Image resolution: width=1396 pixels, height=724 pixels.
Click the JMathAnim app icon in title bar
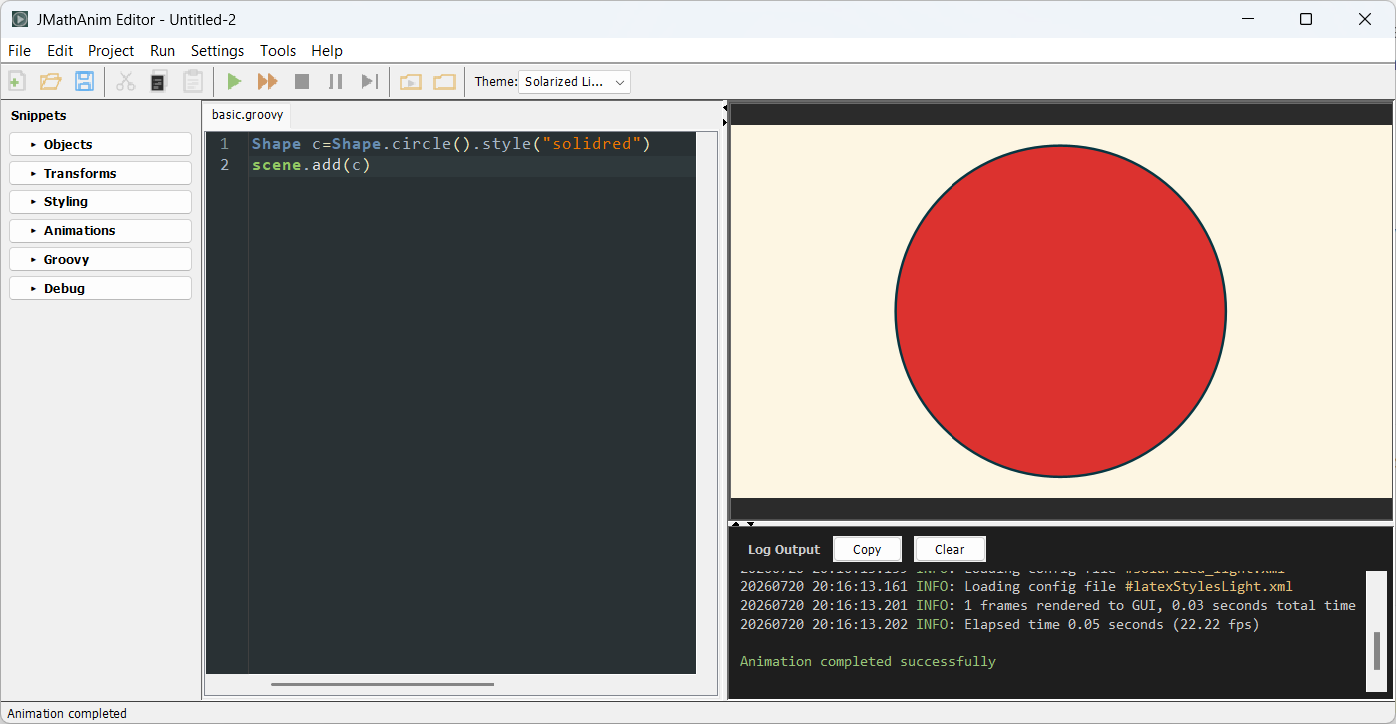pyautogui.click(x=19, y=19)
